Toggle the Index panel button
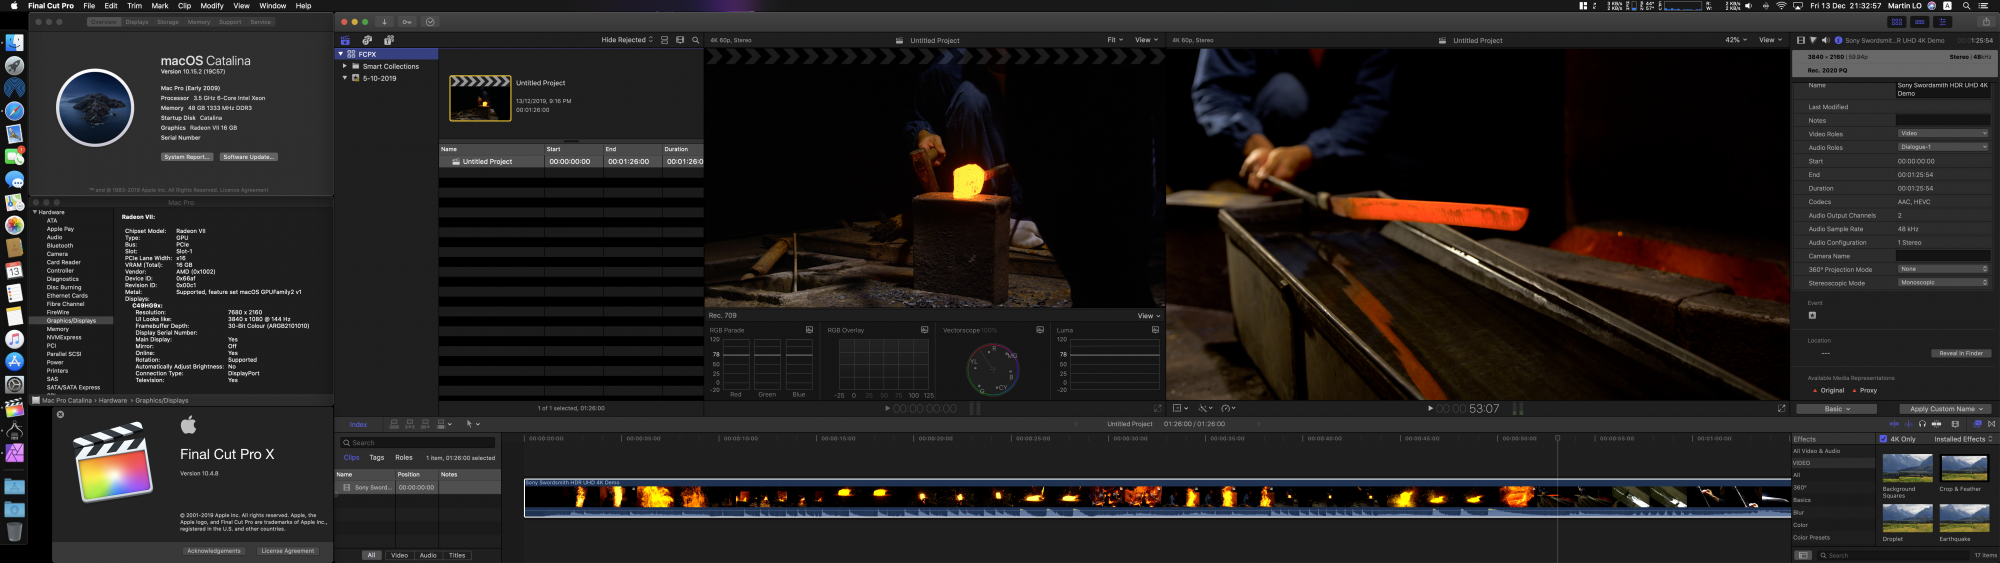The height and width of the screenshot is (563, 2000). 358,424
